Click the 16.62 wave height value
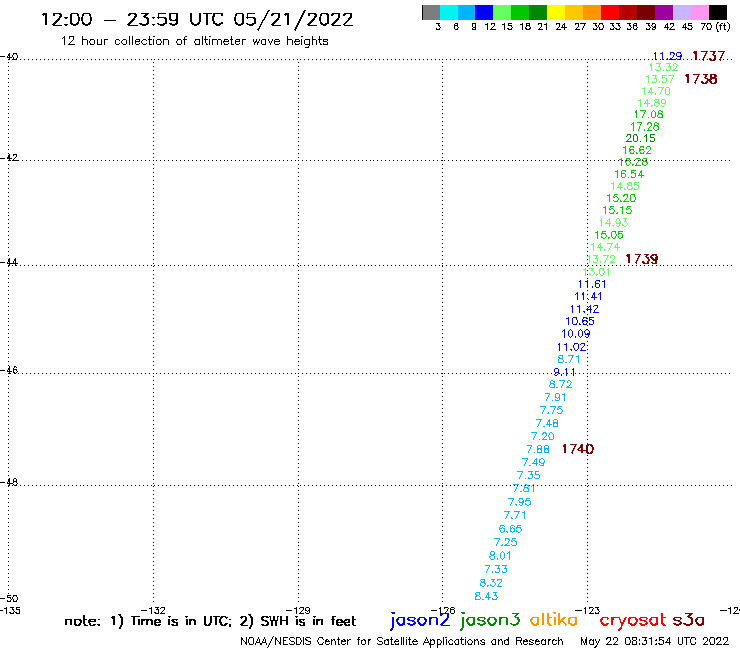Image resolution: width=740 pixels, height=650 pixels. (637, 150)
